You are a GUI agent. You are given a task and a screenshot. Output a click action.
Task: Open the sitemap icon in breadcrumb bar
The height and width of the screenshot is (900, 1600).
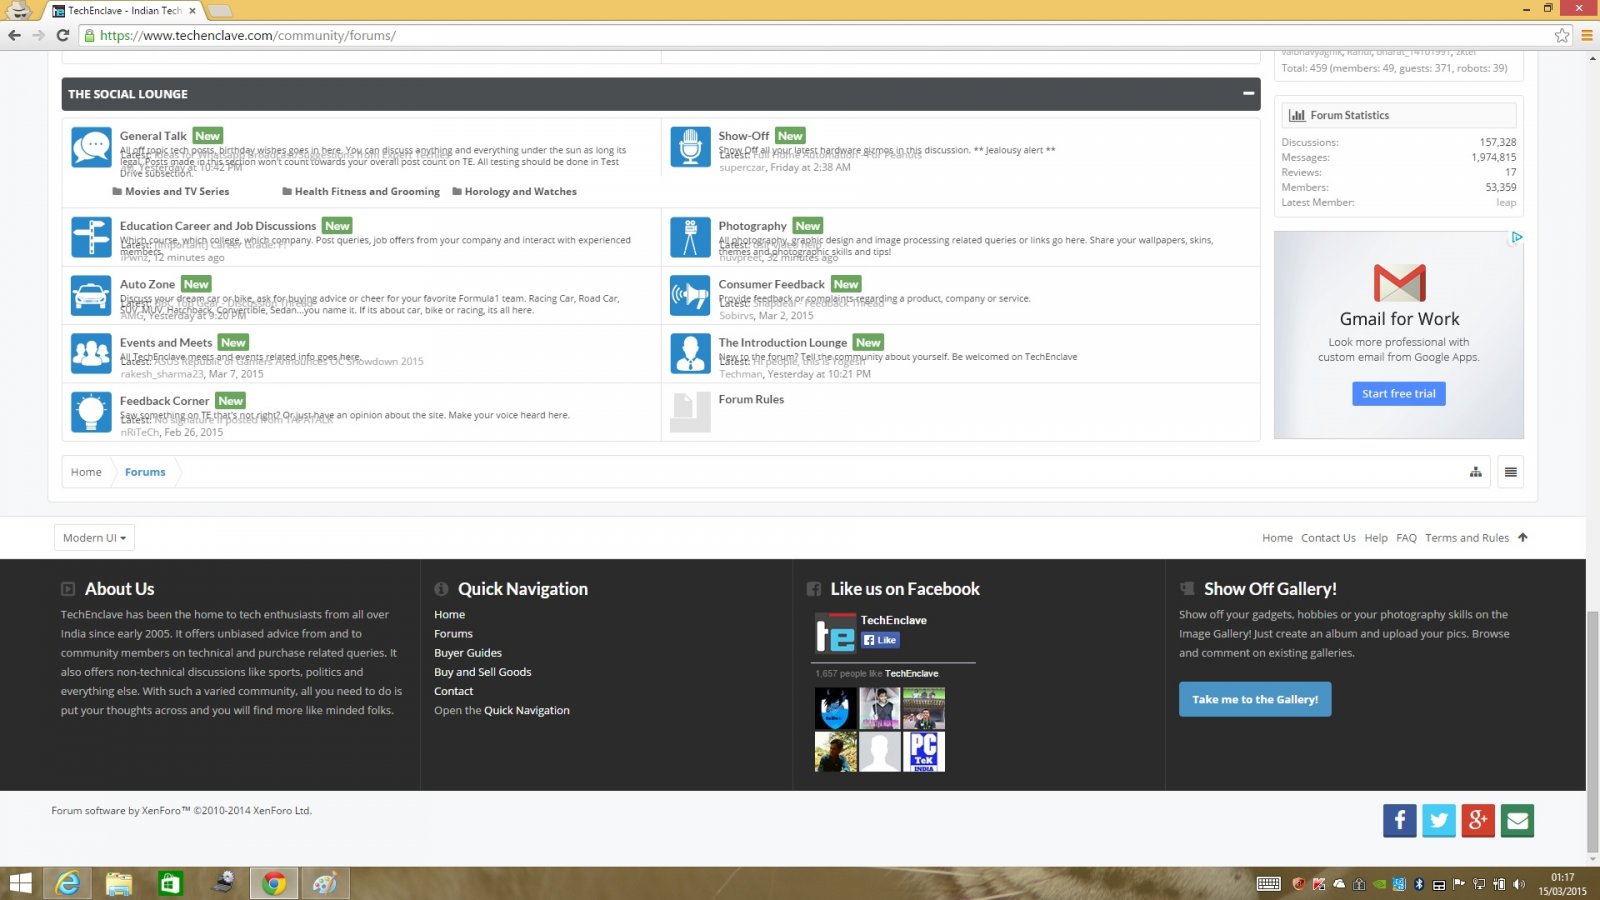1475,472
